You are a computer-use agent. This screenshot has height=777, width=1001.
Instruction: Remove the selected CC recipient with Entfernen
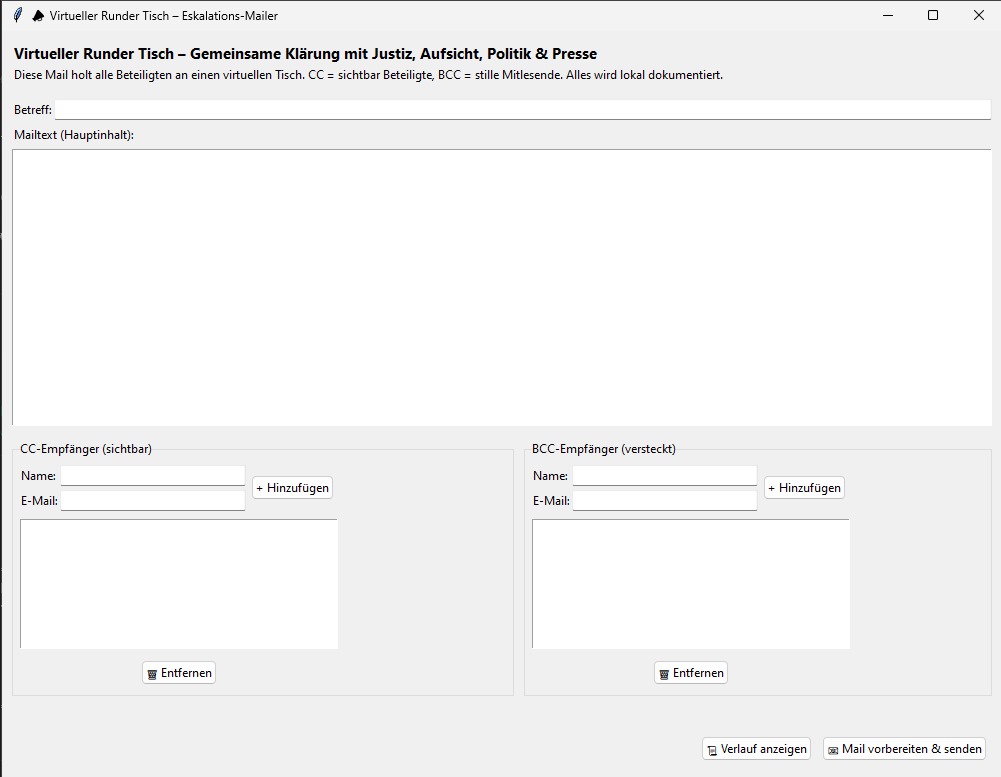click(179, 673)
